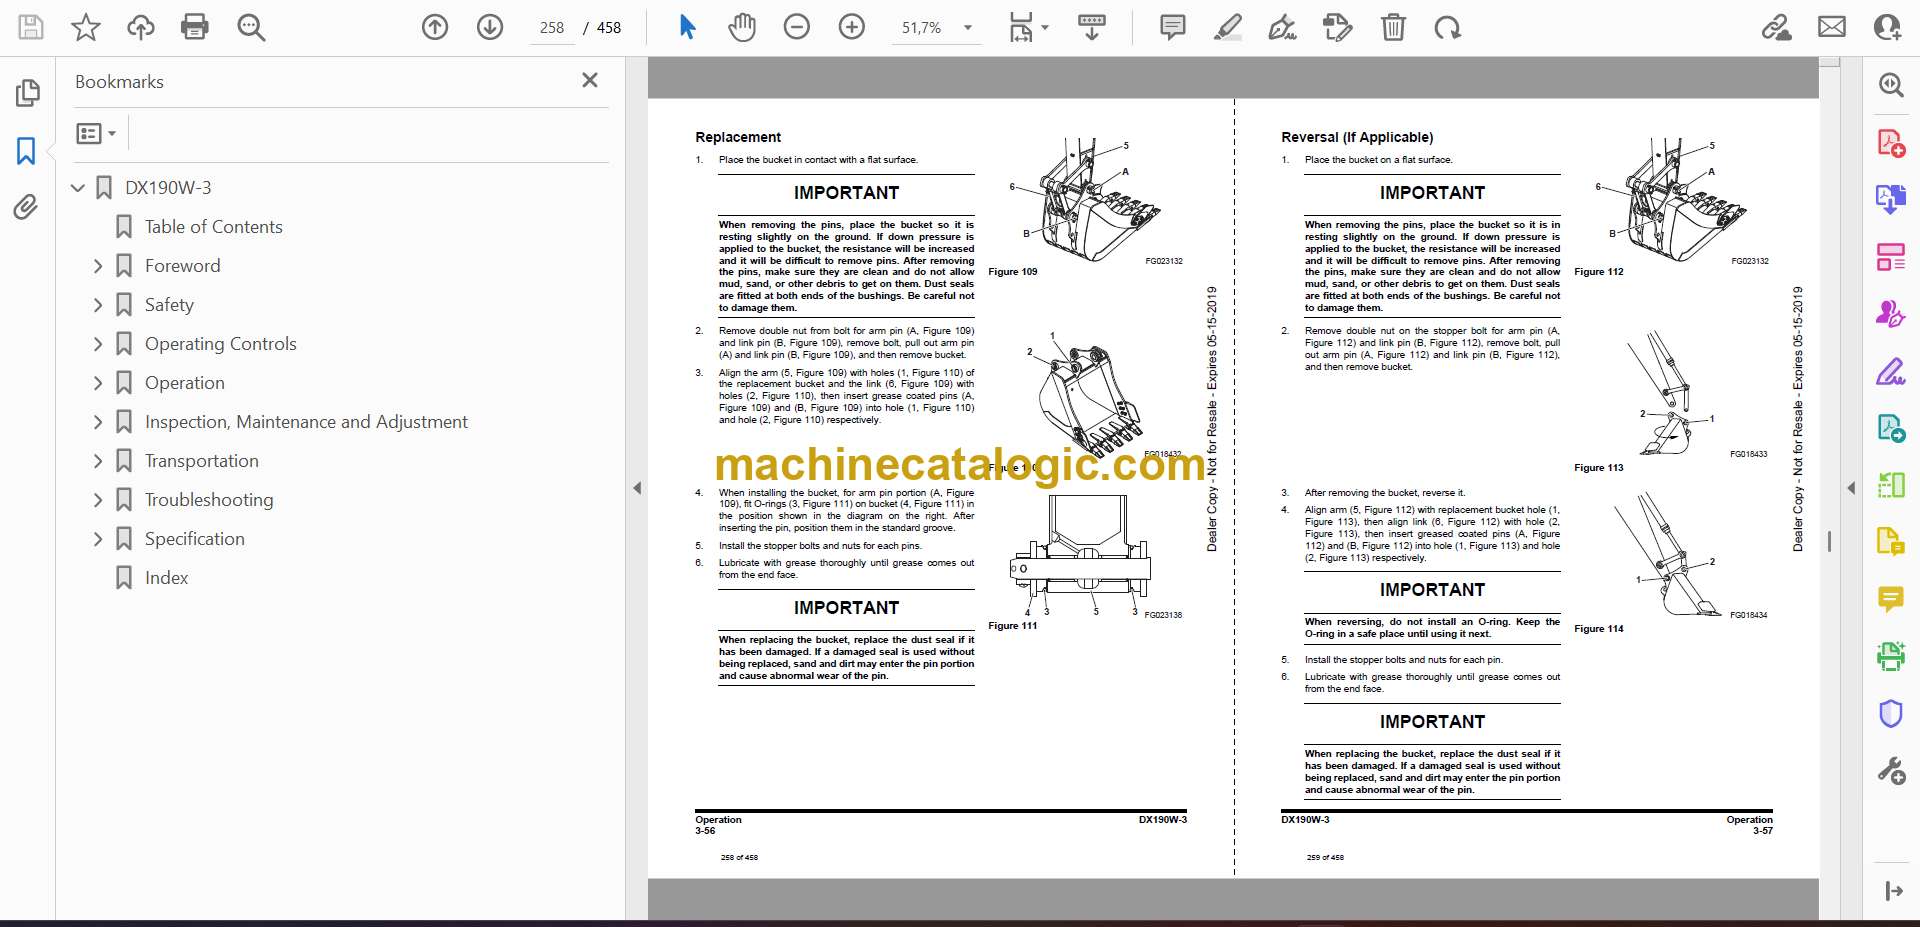The width and height of the screenshot is (1920, 927).
Task: Zoom in with plus button
Action: (x=852, y=27)
